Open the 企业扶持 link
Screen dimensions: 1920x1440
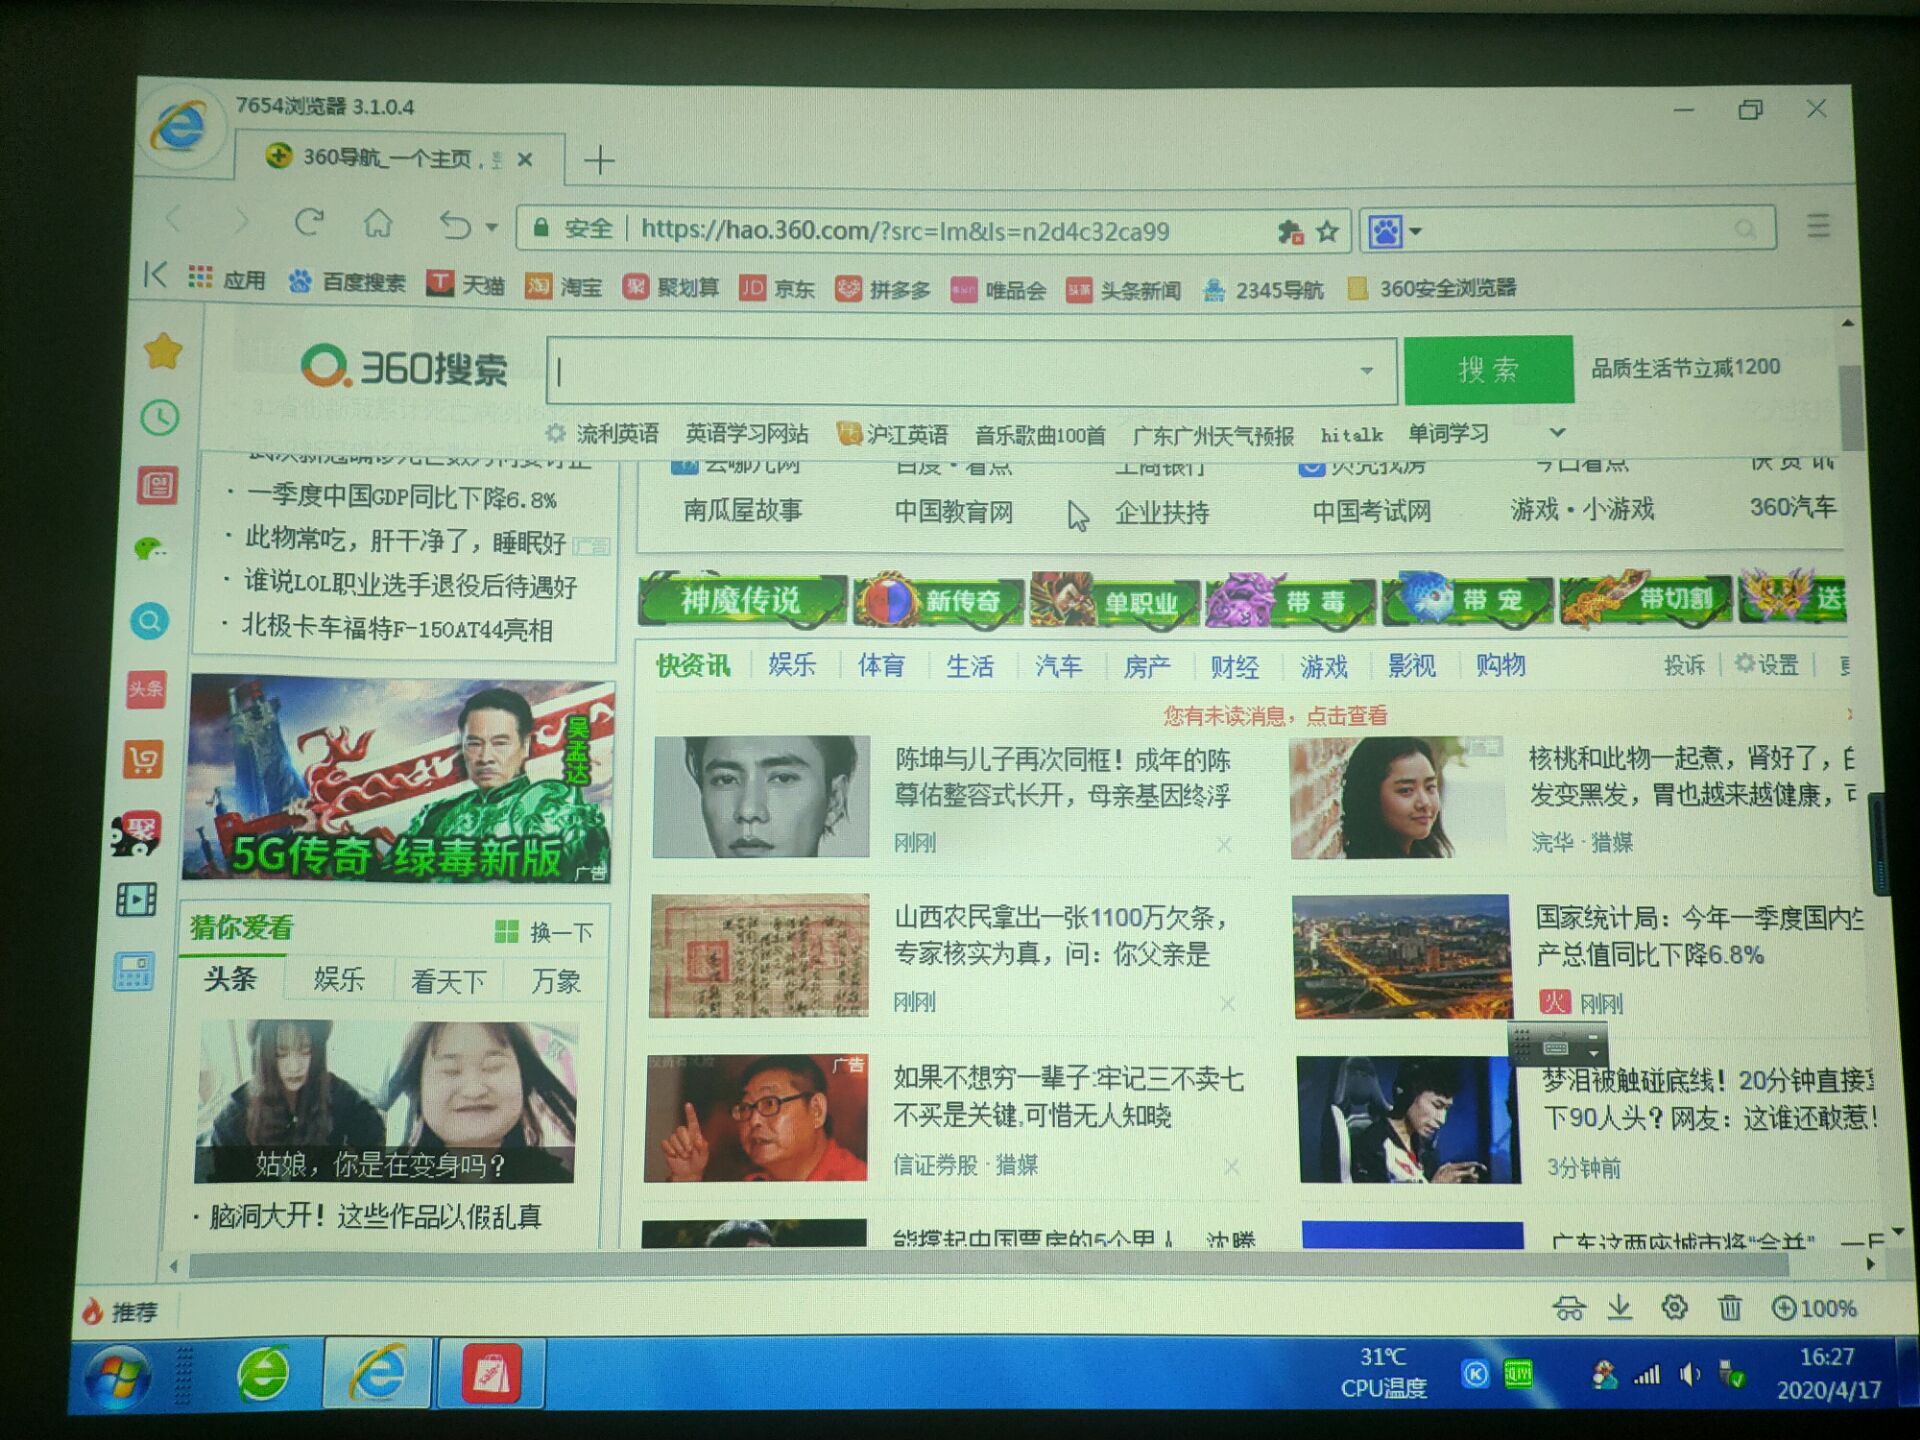1162,513
